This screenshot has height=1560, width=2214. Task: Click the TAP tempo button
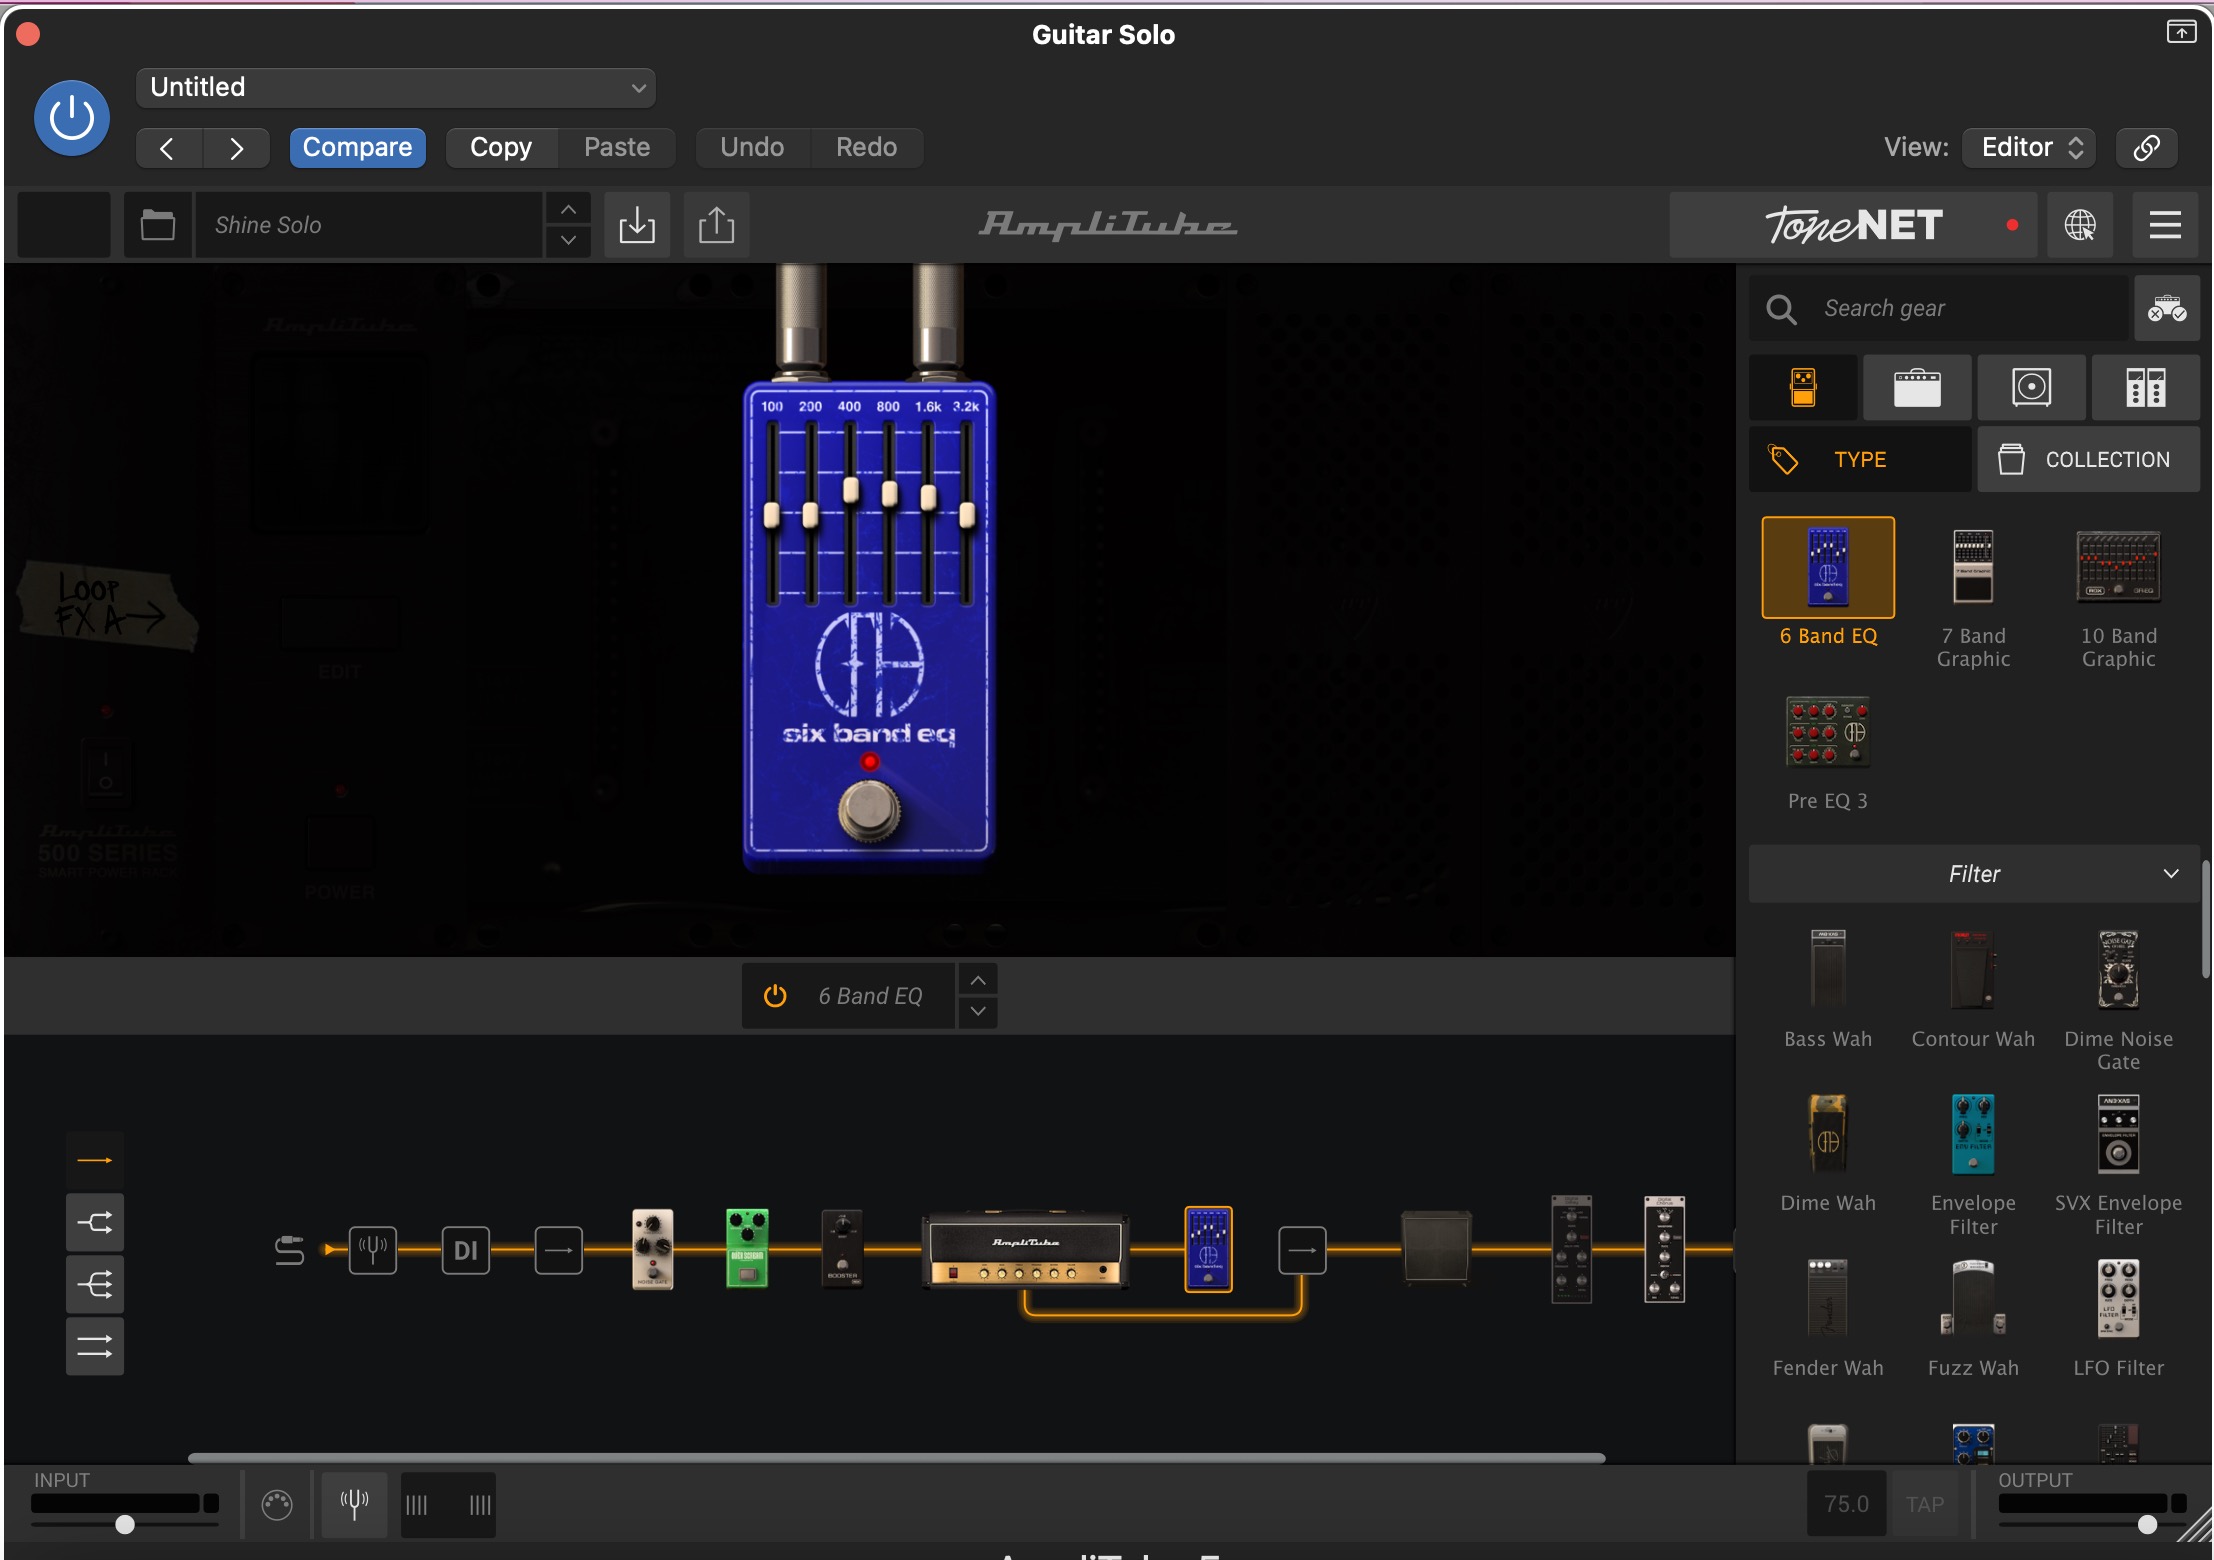1924,1504
